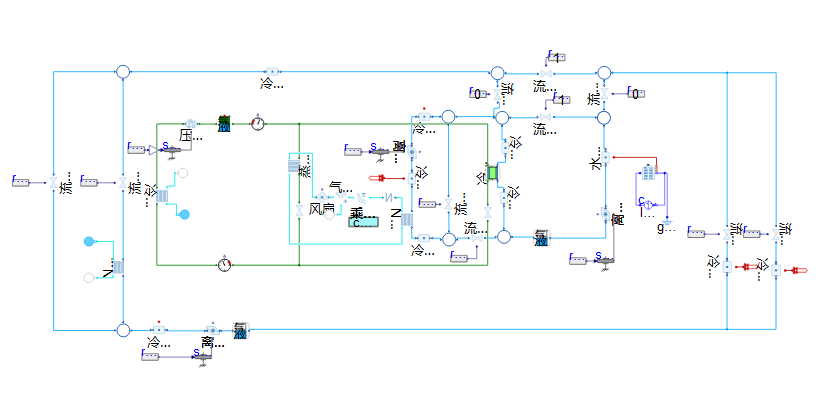The width and height of the screenshot is (839, 401).
Task: Select the filled blue port at far left
Action: (89, 241)
